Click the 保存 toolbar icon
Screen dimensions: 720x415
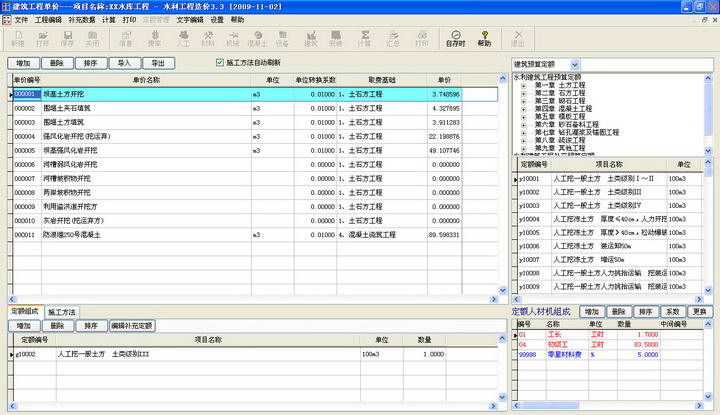point(68,40)
